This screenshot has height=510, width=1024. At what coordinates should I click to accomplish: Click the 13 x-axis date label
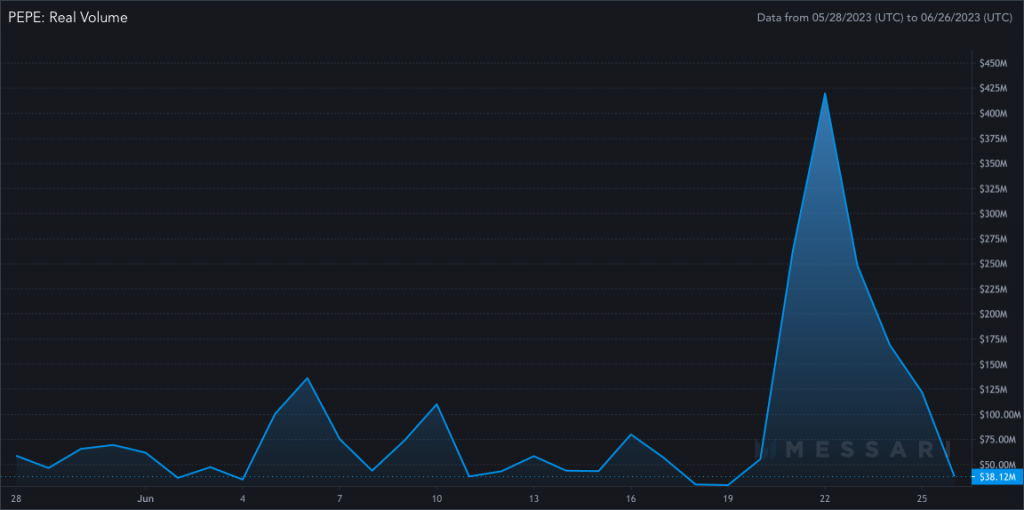[533, 499]
